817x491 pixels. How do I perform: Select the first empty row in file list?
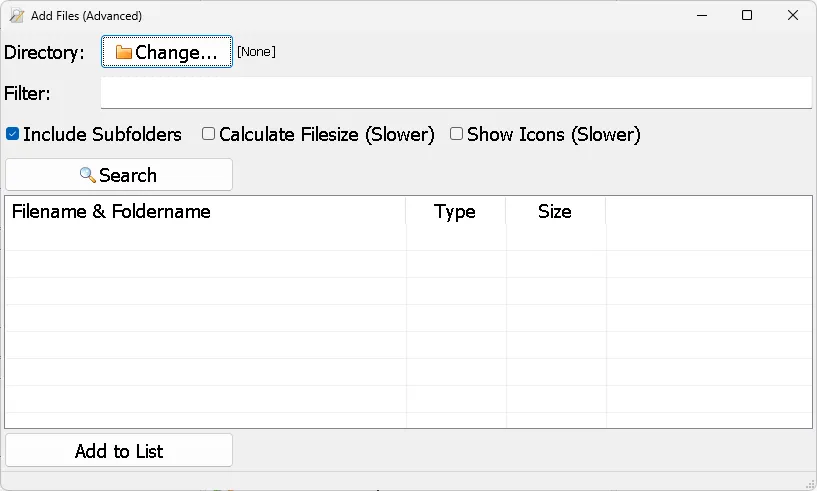coord(205,238)
